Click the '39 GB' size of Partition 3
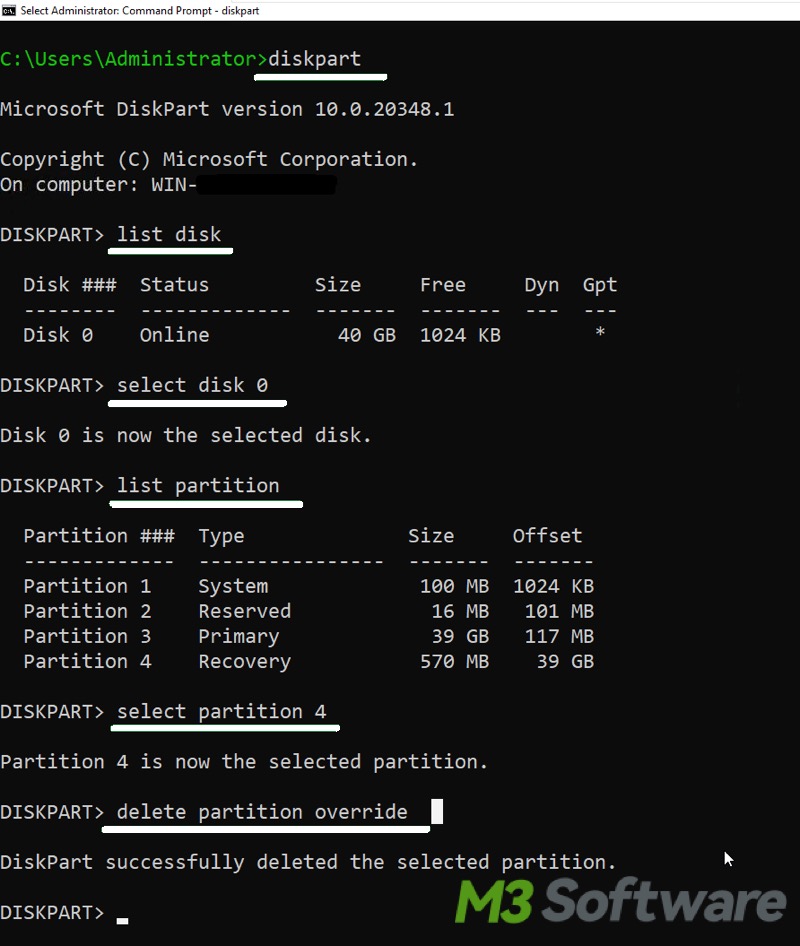The image size is (800, 946). tap(460, 636)
